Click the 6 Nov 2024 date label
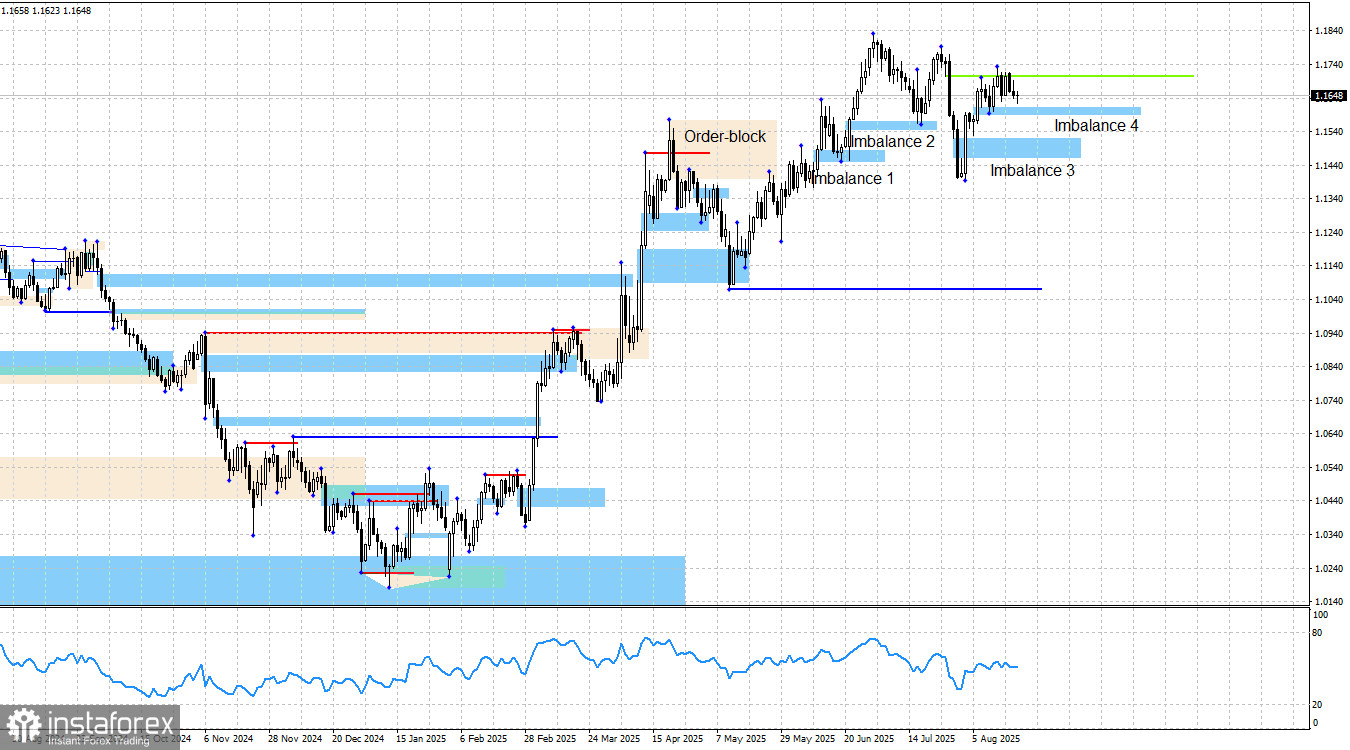 pos(227,740)
